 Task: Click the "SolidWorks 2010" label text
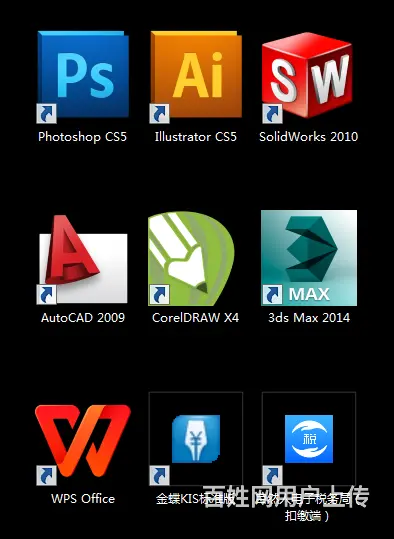[308, 137]
